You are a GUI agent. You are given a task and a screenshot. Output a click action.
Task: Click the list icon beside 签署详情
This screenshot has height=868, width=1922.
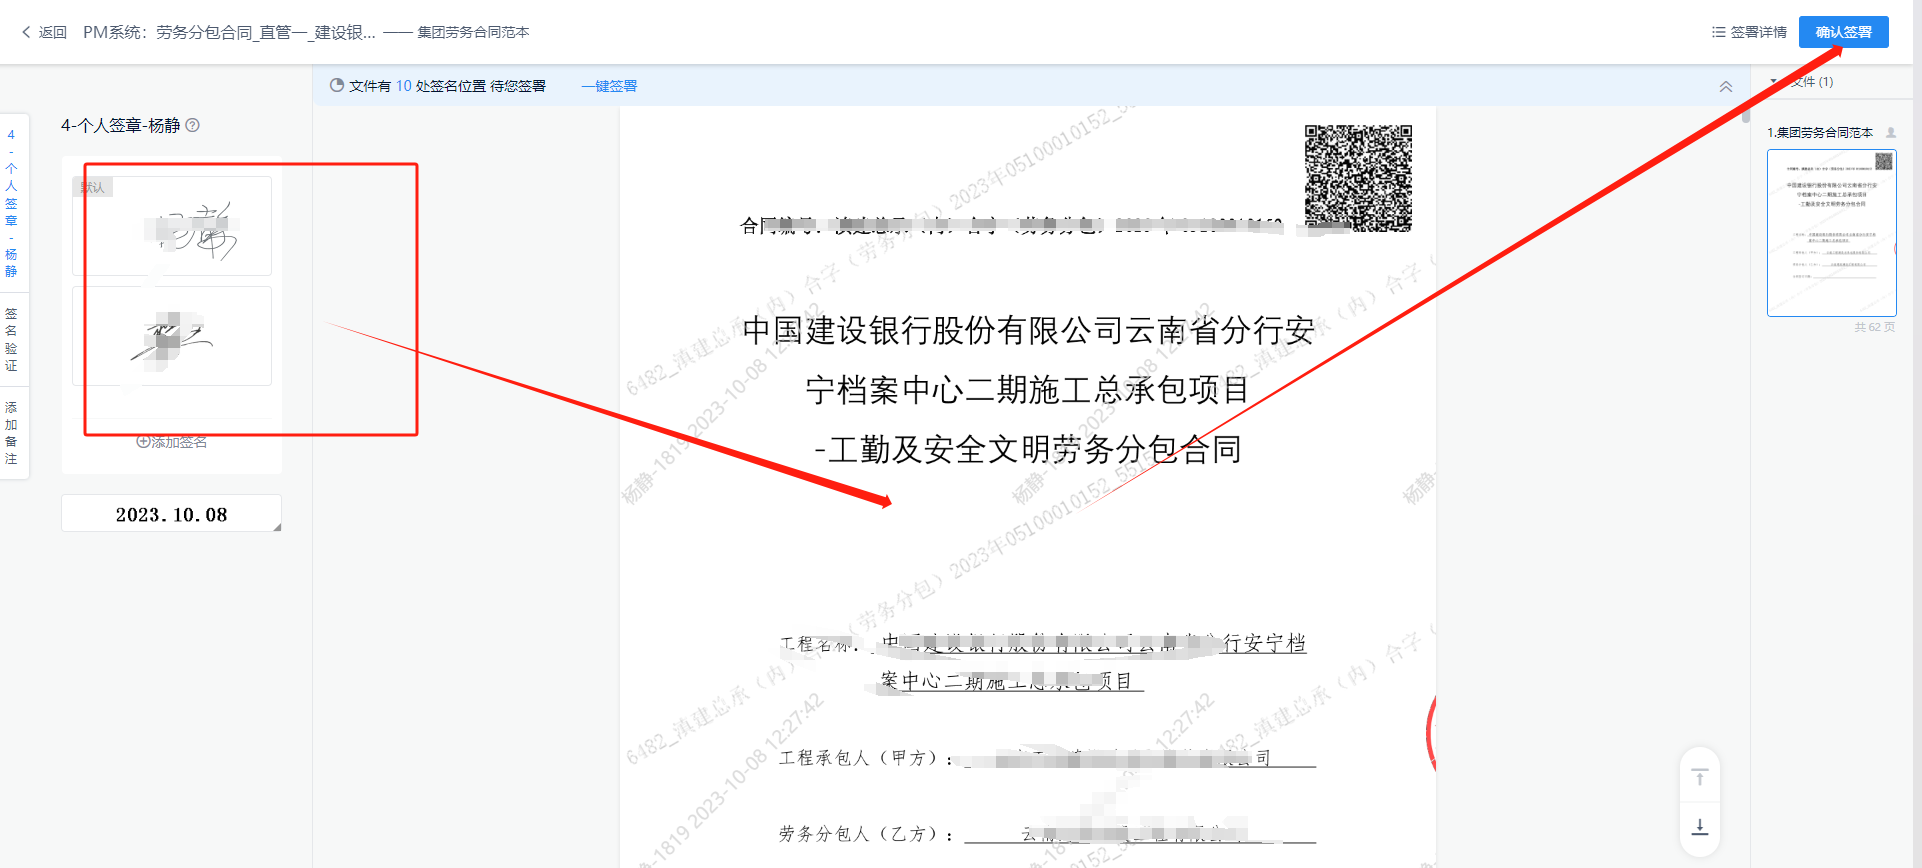tap(1718, 32)
